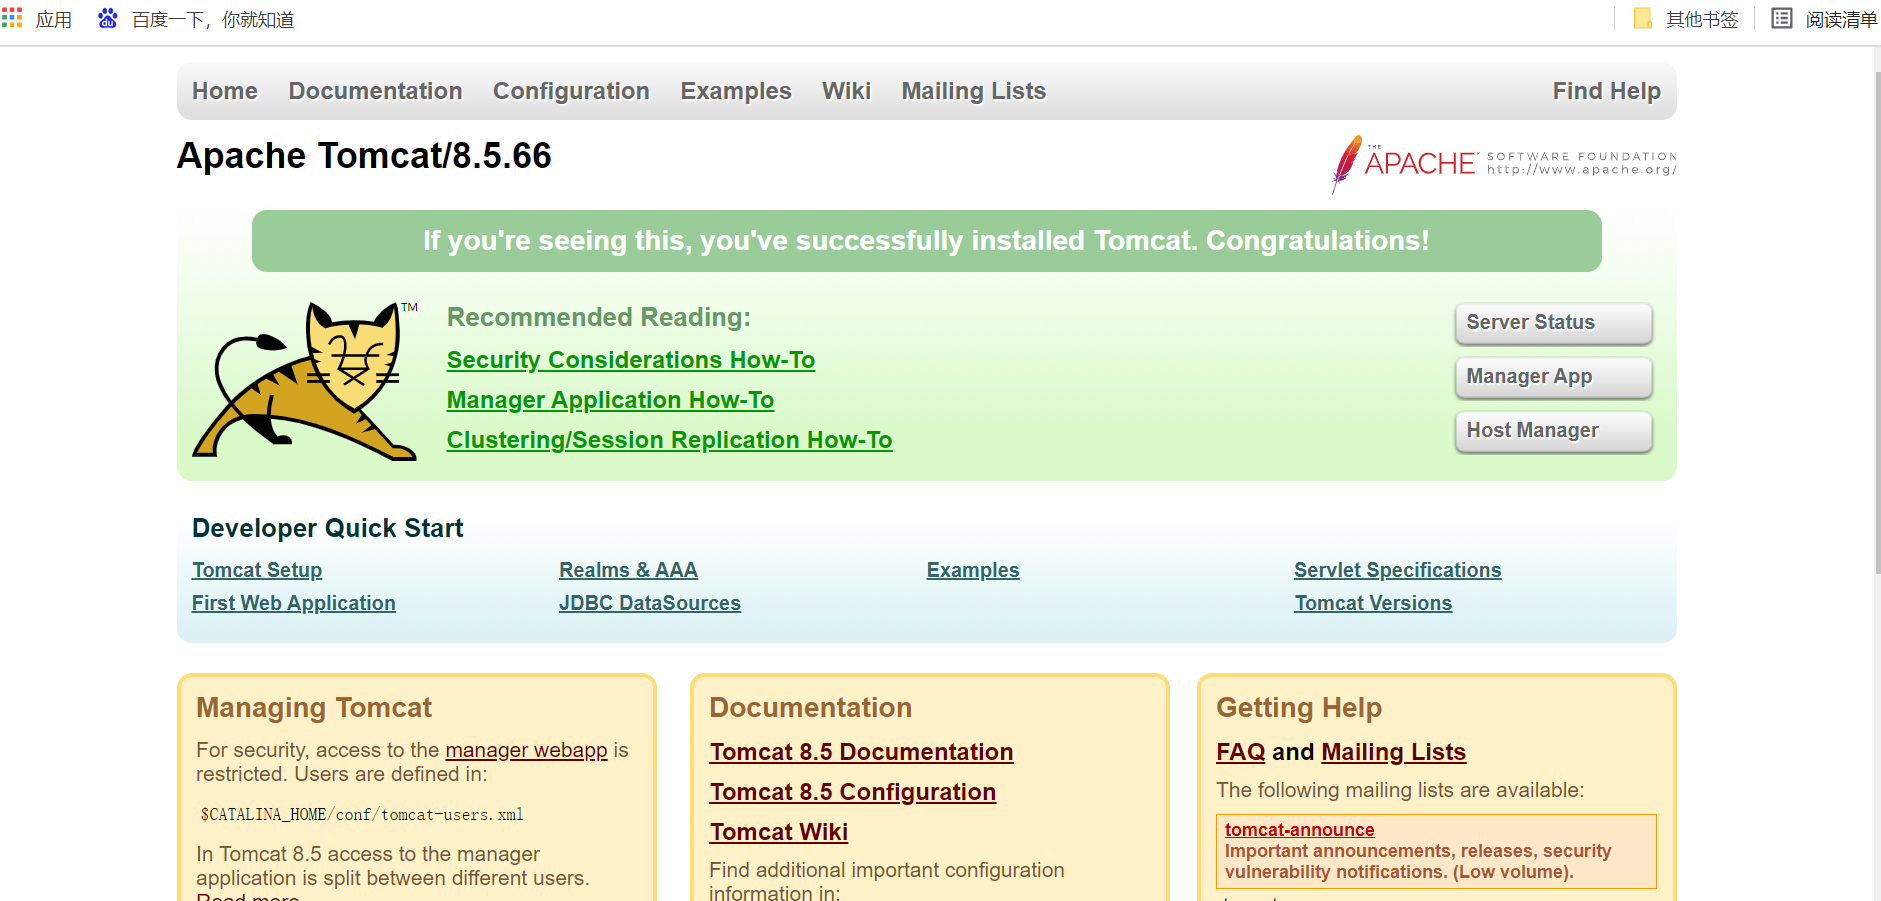The image size is (1881, 901).
Task: Follow the manager webapp link
Action: pos(526,750)
